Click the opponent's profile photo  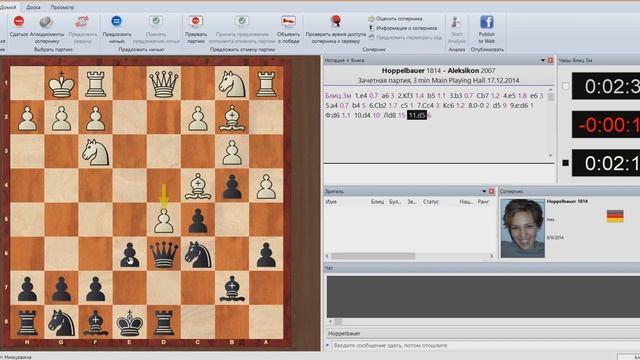click(522, 228)
